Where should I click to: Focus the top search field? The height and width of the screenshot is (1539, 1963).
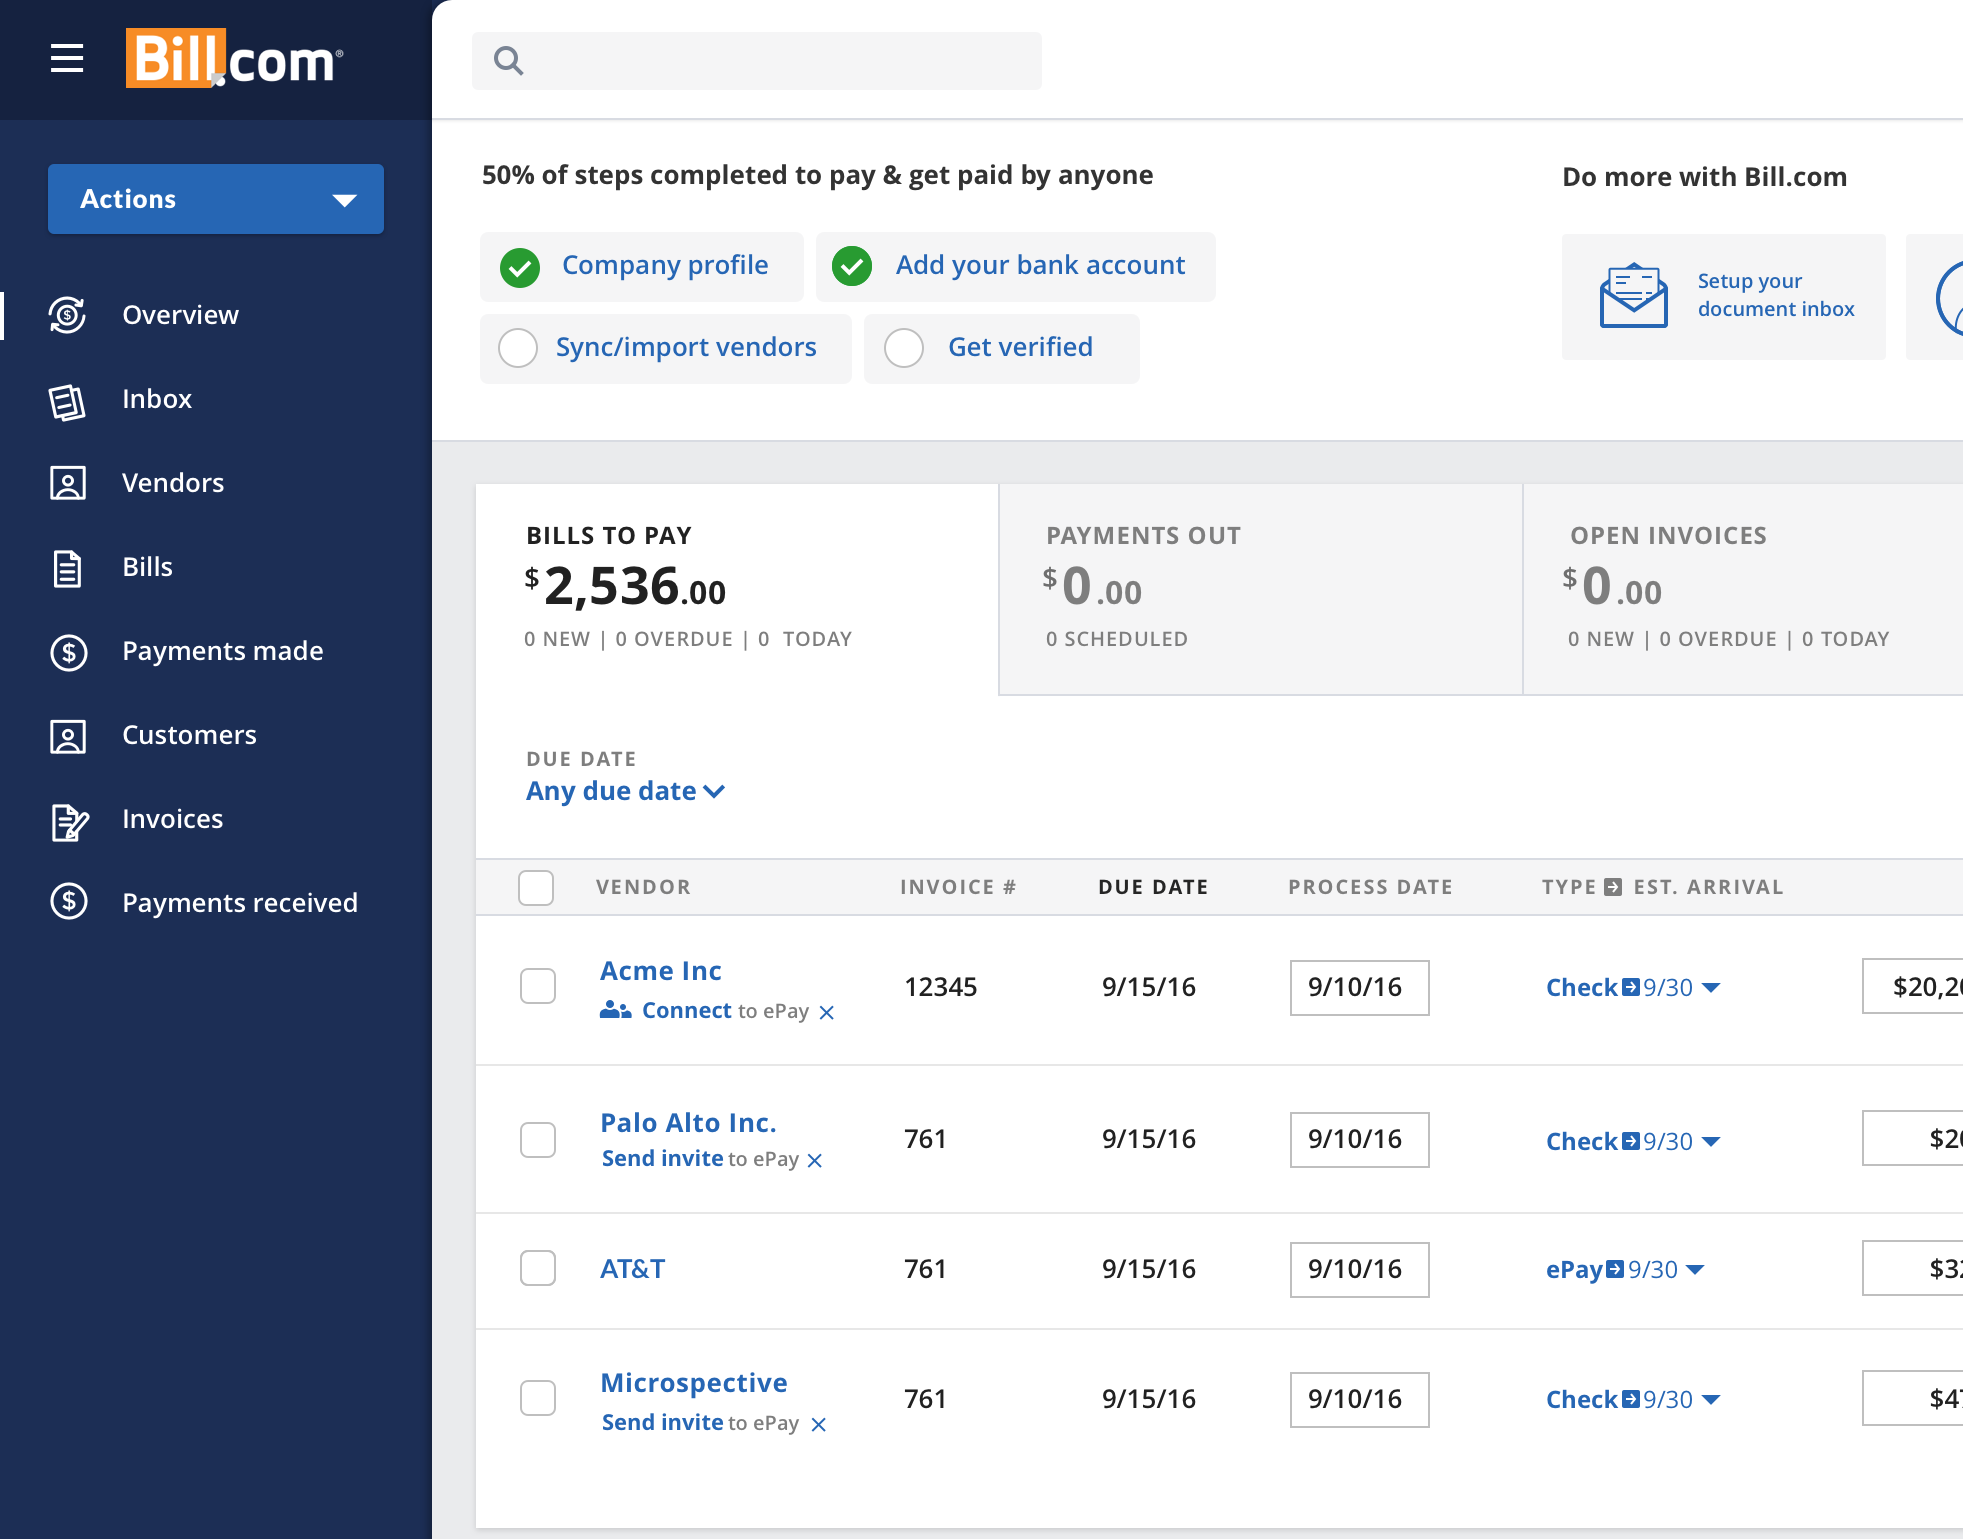coord(757,61)
